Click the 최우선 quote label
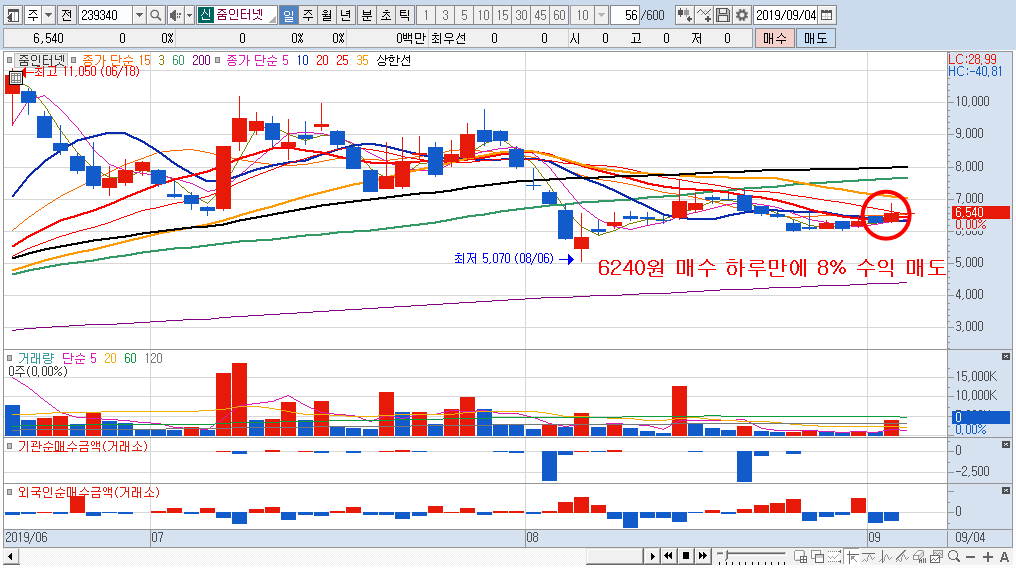Screen dimensions: 1016x568 click(x=448, y=38)
